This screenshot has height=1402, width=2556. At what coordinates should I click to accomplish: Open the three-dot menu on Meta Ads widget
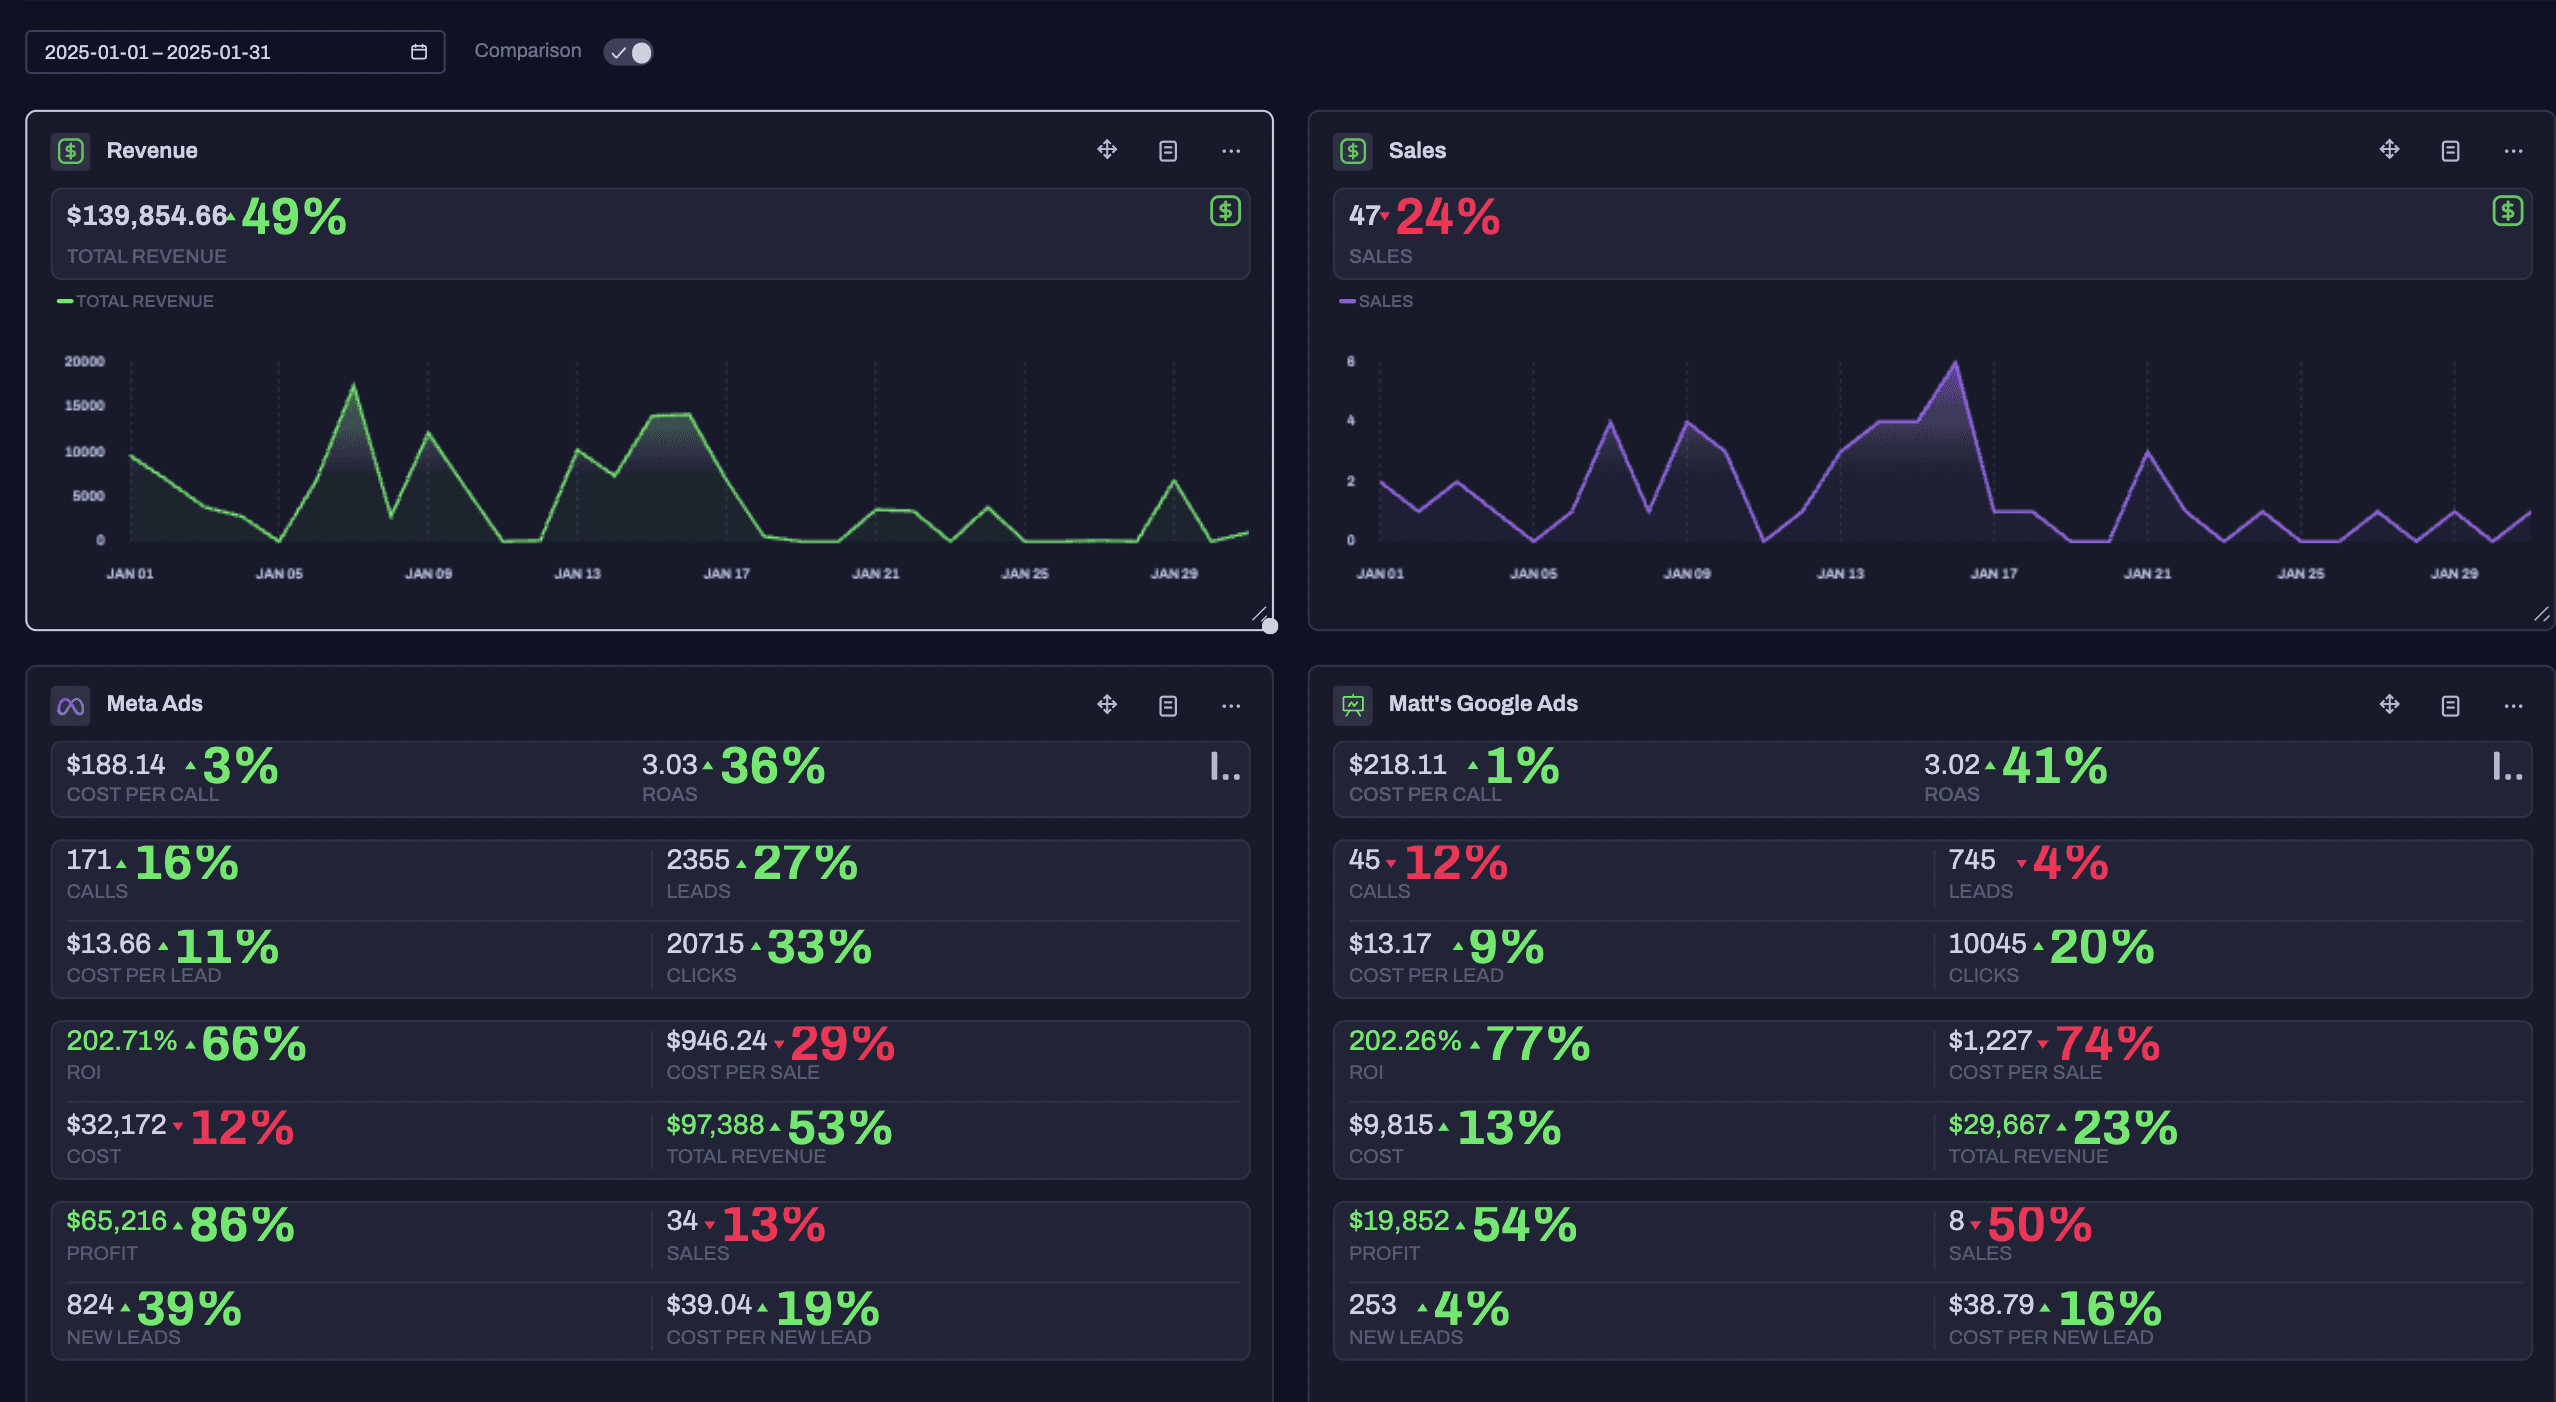(x=1231, y=706)
